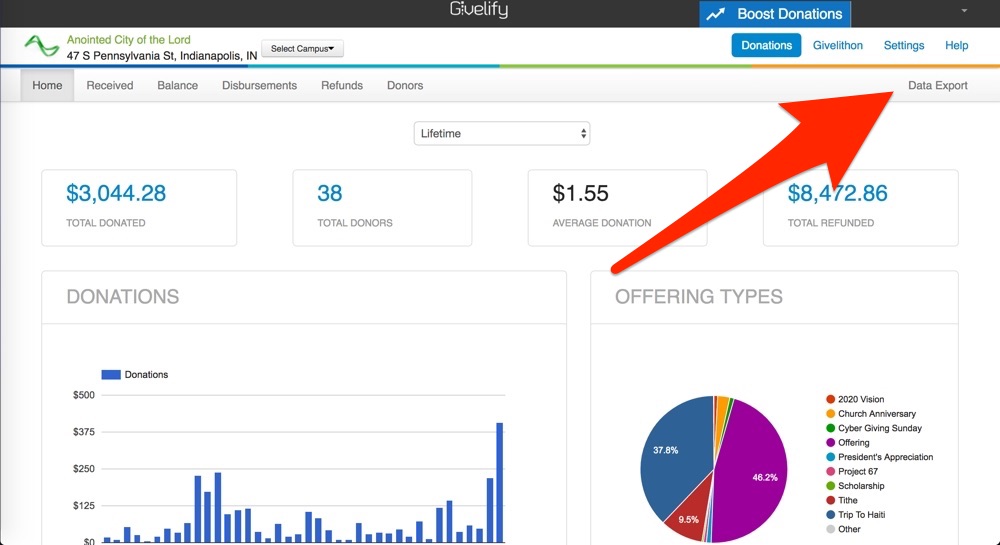Click the Anointed City of the Lord name
Viewport: 1000px width, 545px height.
(129, 40)
